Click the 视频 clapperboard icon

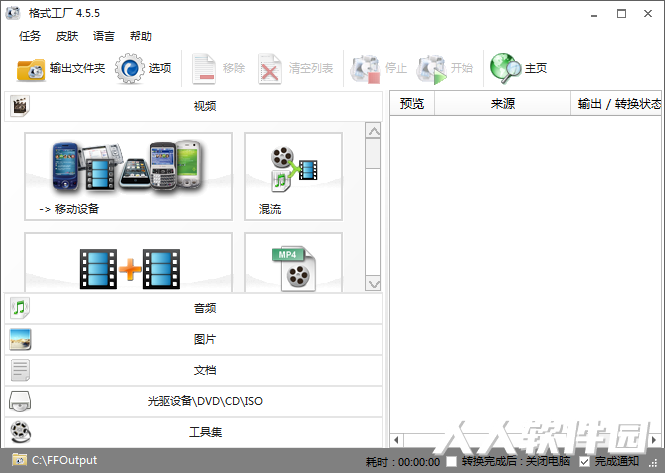coord(20,106)
